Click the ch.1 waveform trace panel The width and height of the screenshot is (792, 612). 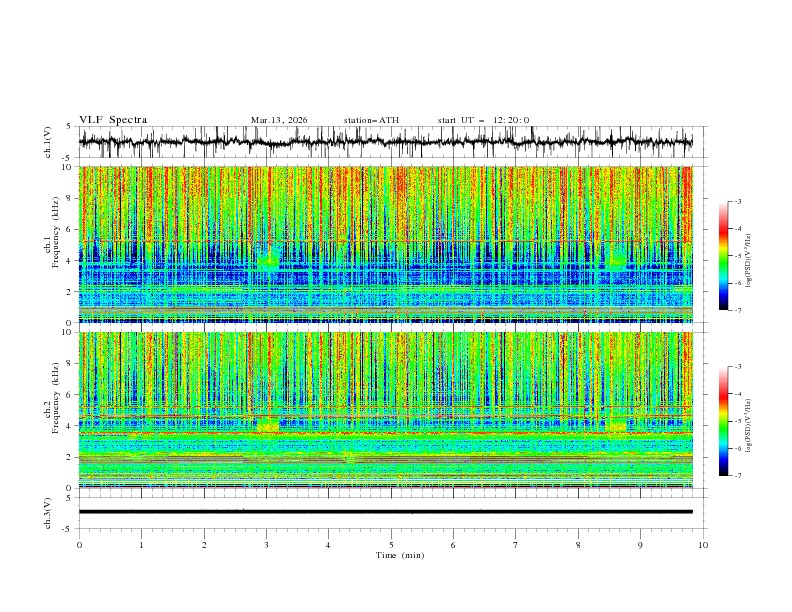[x=385, y=142]
